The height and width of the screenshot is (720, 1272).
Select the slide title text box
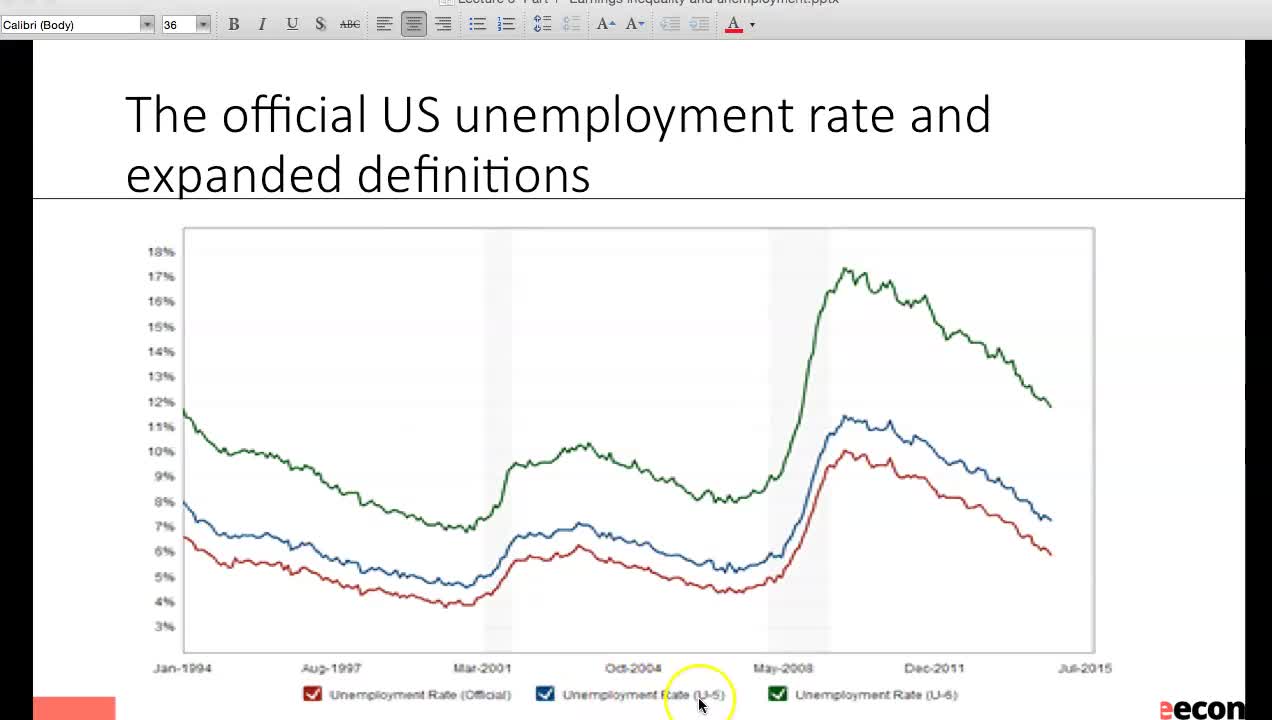[x=558, y=144]
